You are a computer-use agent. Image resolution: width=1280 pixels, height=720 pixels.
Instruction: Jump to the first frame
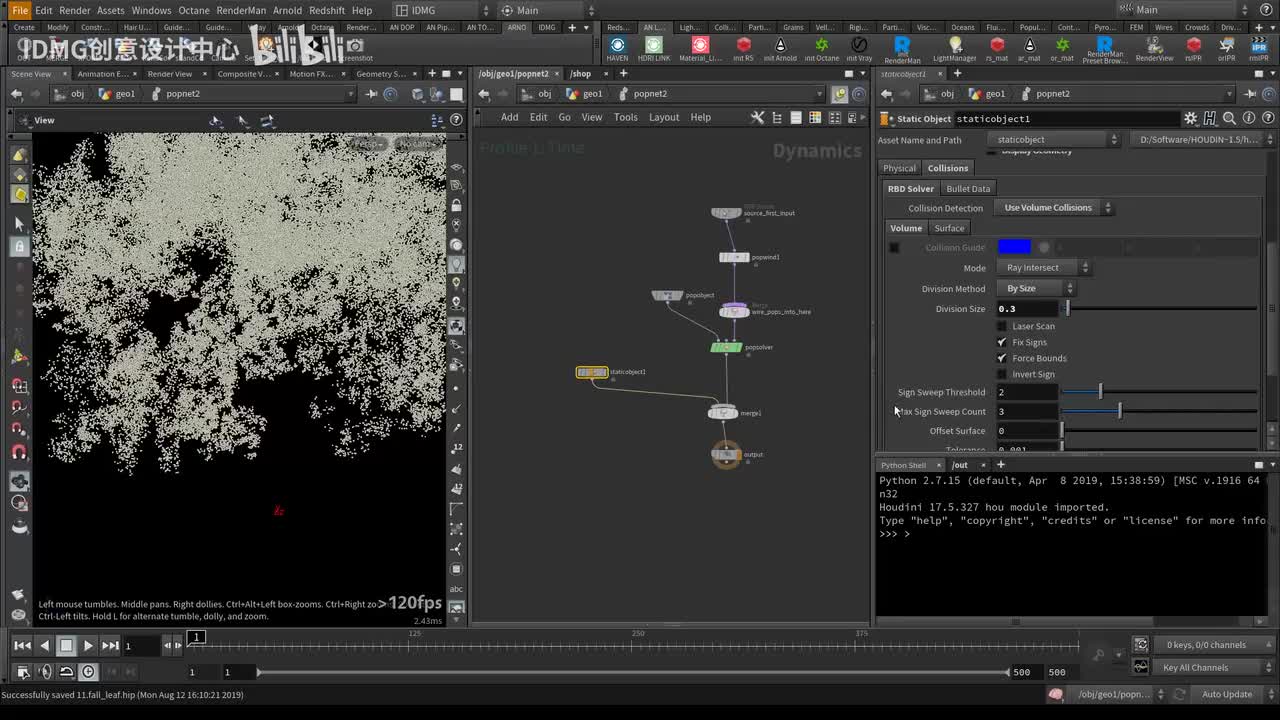(21, 646)
